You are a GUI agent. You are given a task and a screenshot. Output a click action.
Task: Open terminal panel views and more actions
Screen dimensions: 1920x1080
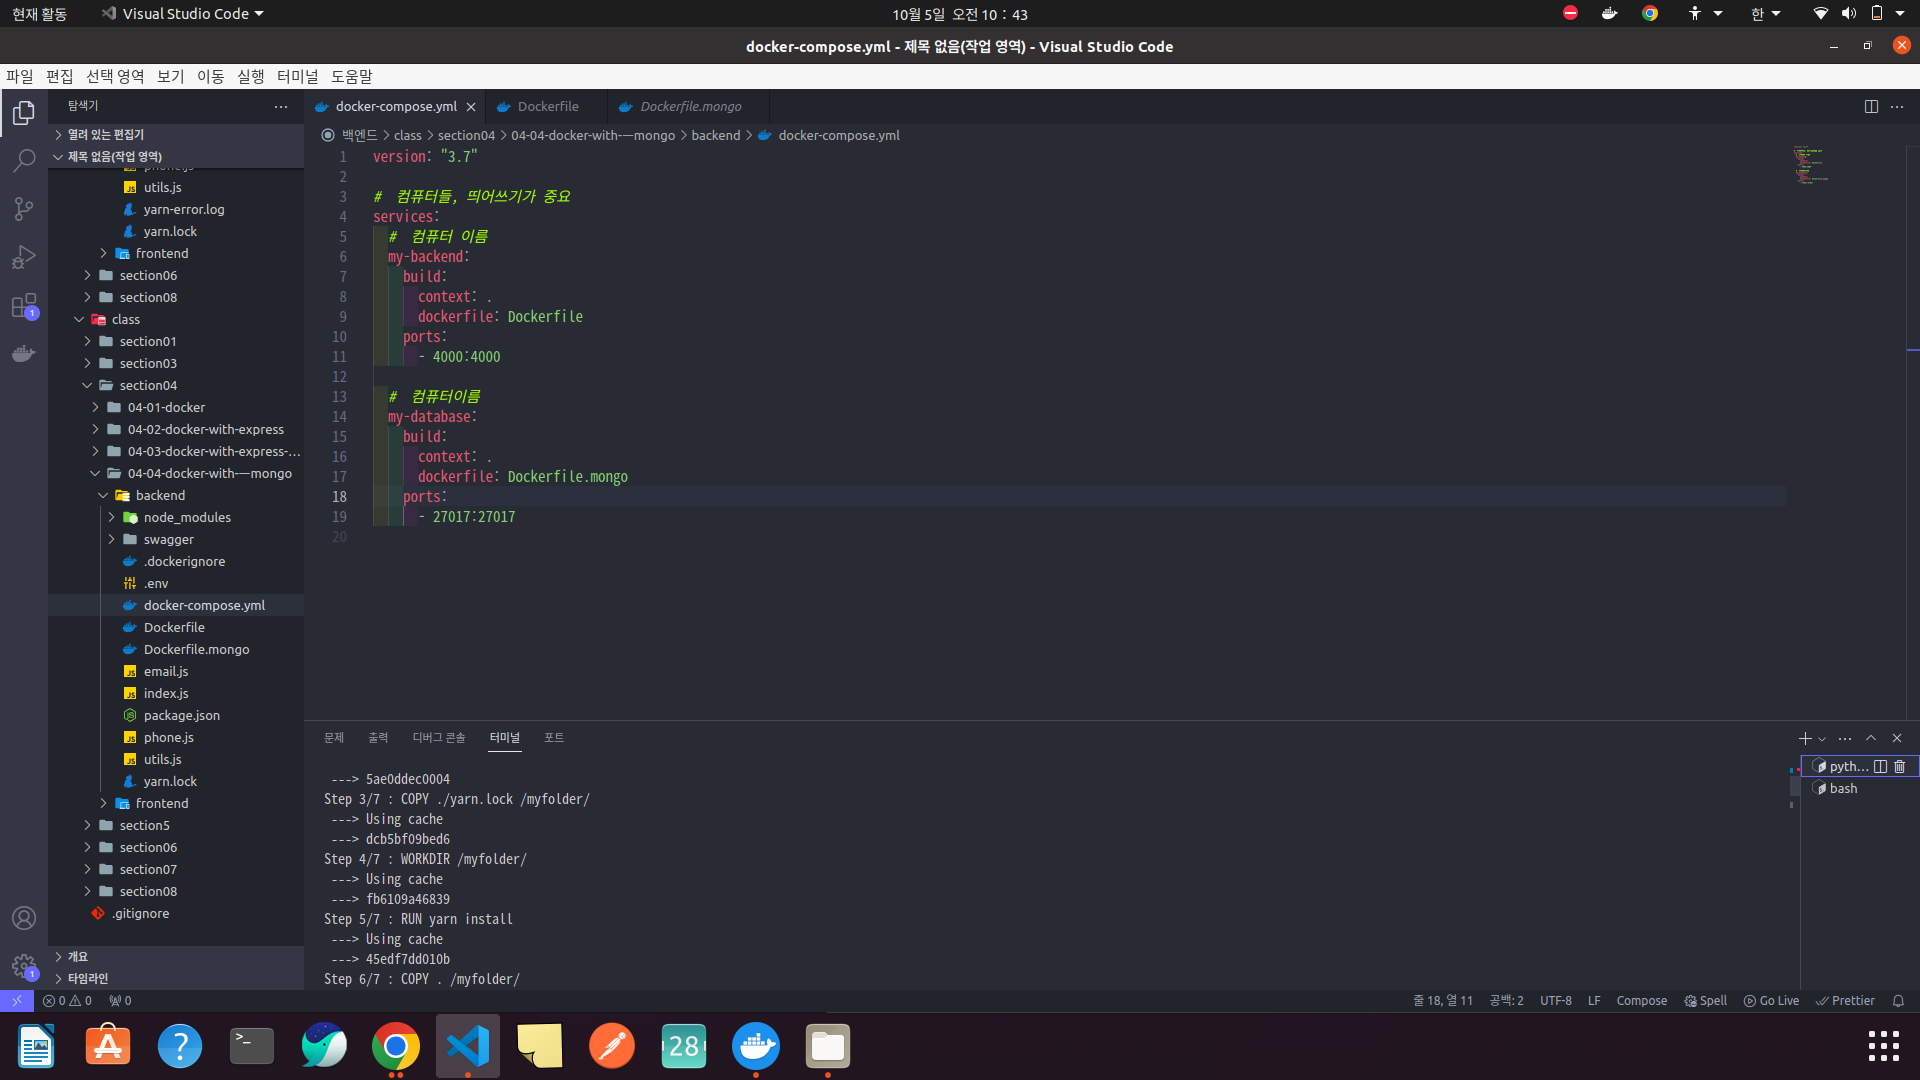coord(1845,739)
